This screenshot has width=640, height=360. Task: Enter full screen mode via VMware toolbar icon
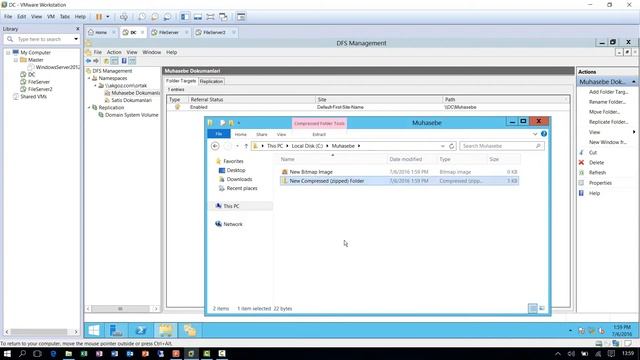210,17
